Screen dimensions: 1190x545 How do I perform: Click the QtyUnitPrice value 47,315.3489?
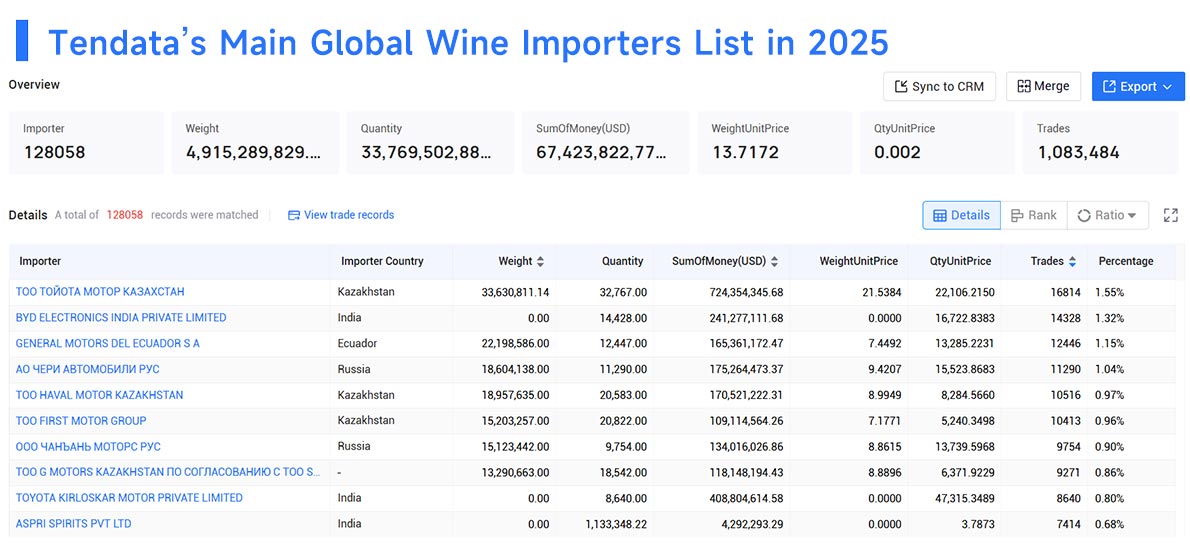coord(963,498)
